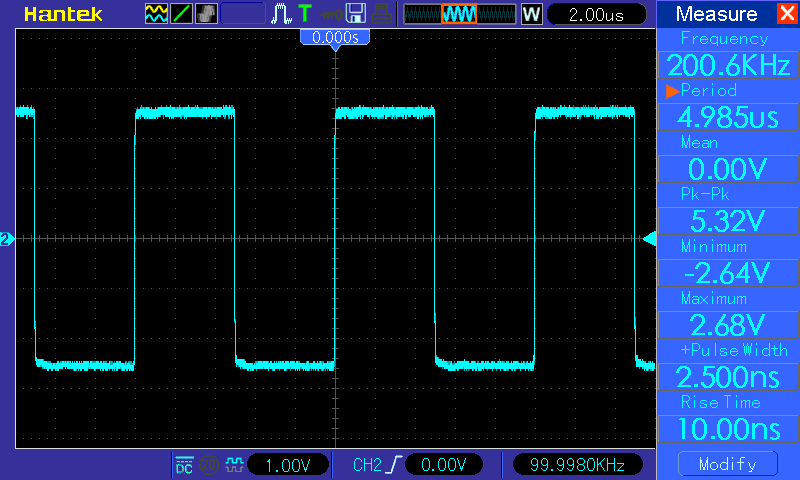
Task: Select the Minimum measurement label
Action: coord(714,246)
